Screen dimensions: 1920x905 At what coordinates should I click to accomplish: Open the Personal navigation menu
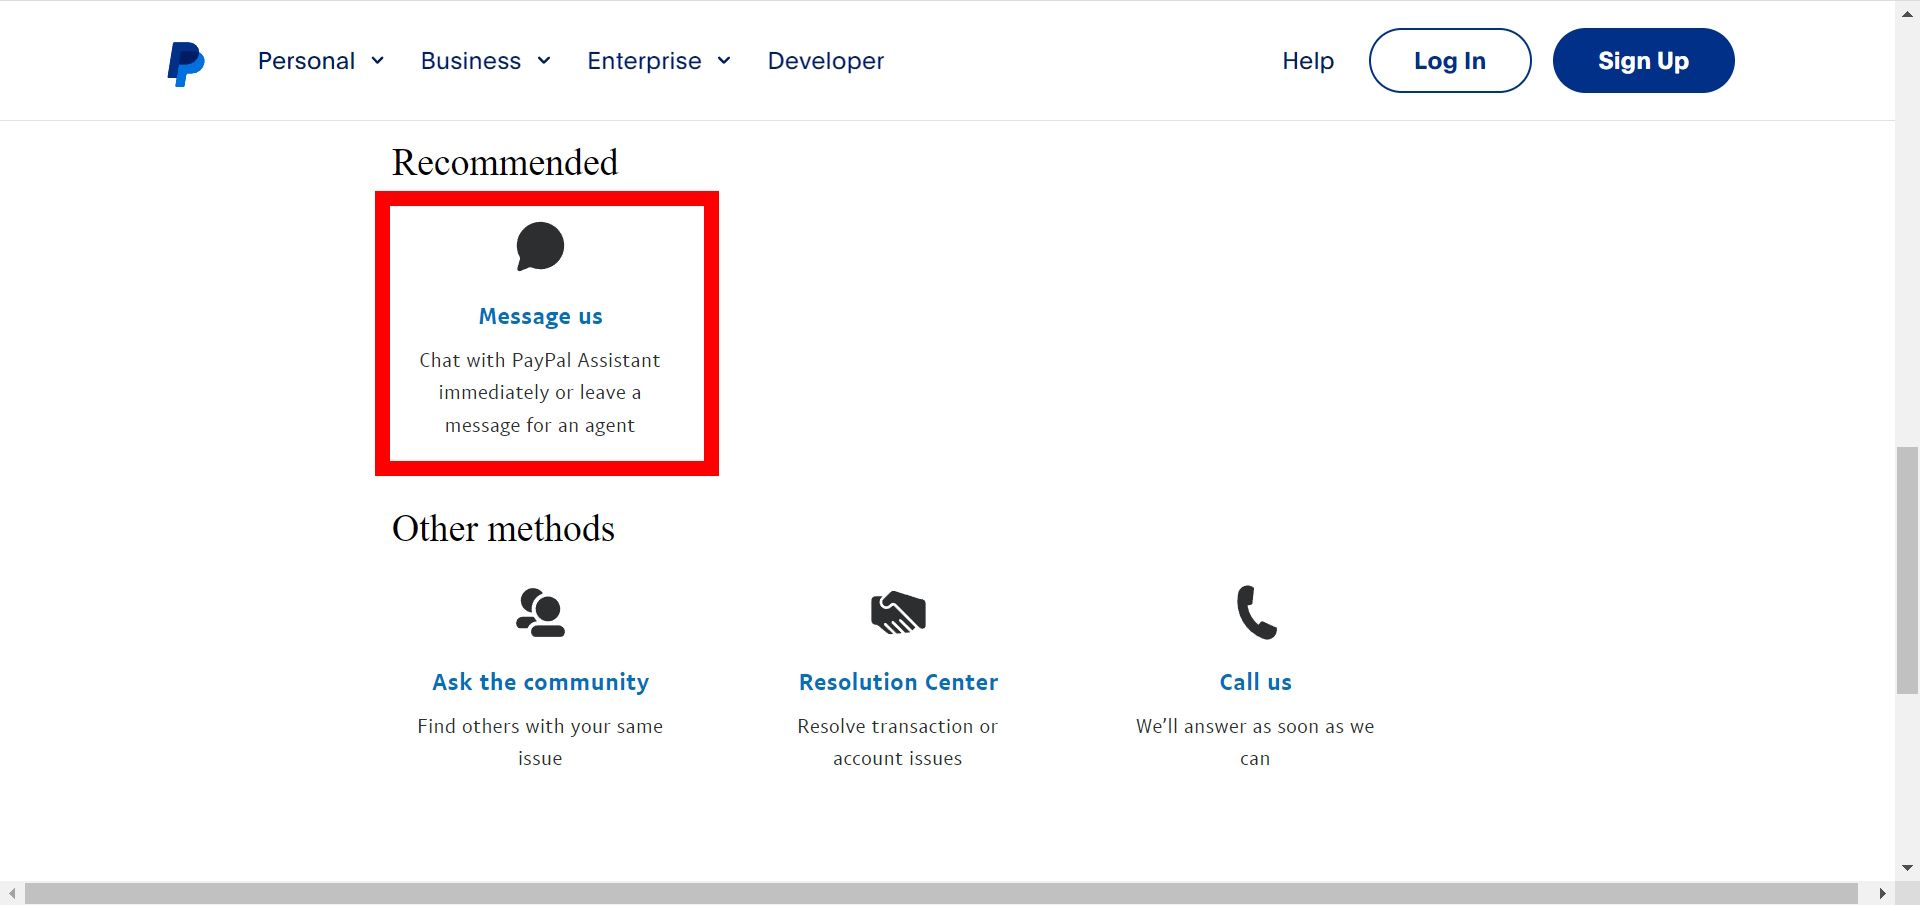pyautogui.click(x=321, y=61)
